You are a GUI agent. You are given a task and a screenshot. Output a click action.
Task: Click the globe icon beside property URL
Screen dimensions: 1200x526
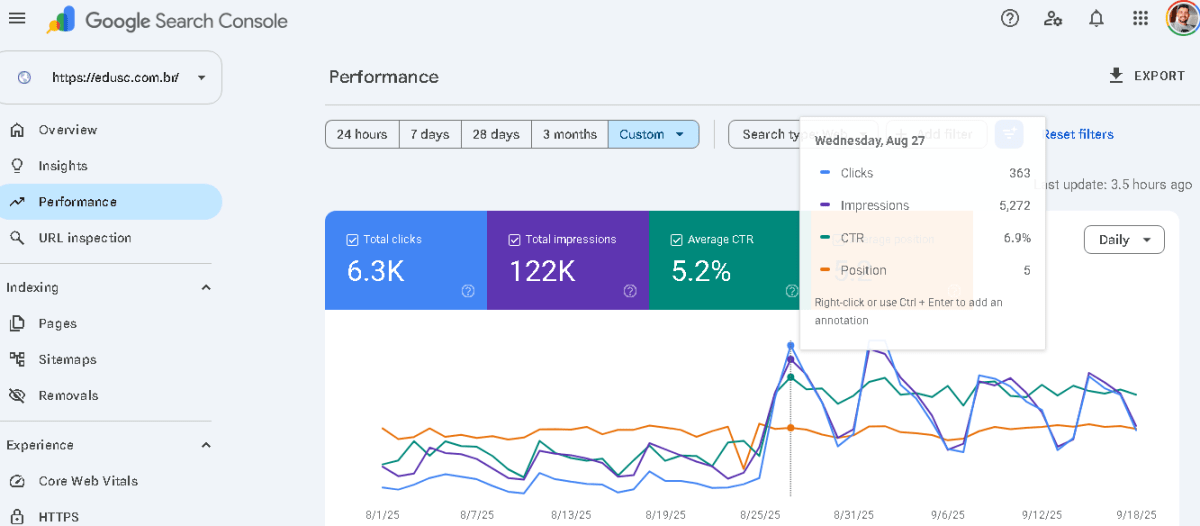[25, 77]
